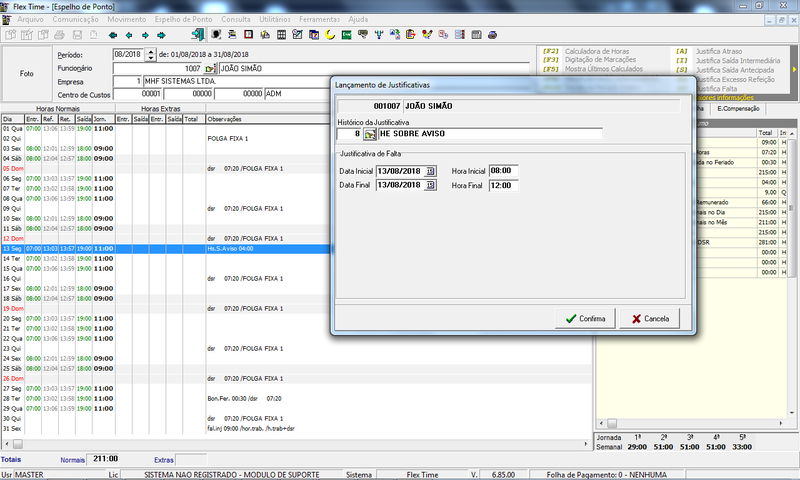The height and width of the screenshot is (480, 800).
Task: Click the blue calendar window toolbar icon
Action: [x=314, y=35]
